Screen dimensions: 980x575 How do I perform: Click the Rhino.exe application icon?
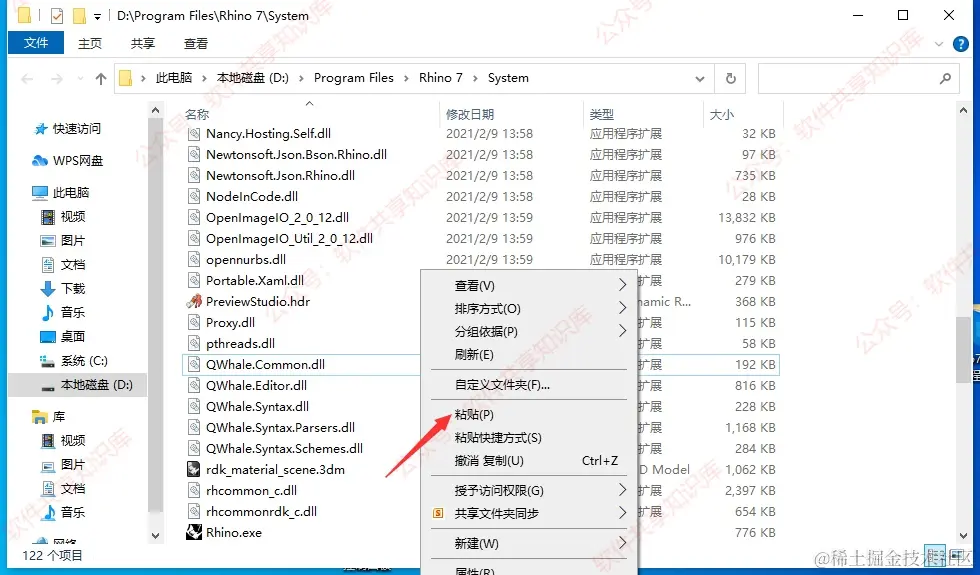[194, 532]
